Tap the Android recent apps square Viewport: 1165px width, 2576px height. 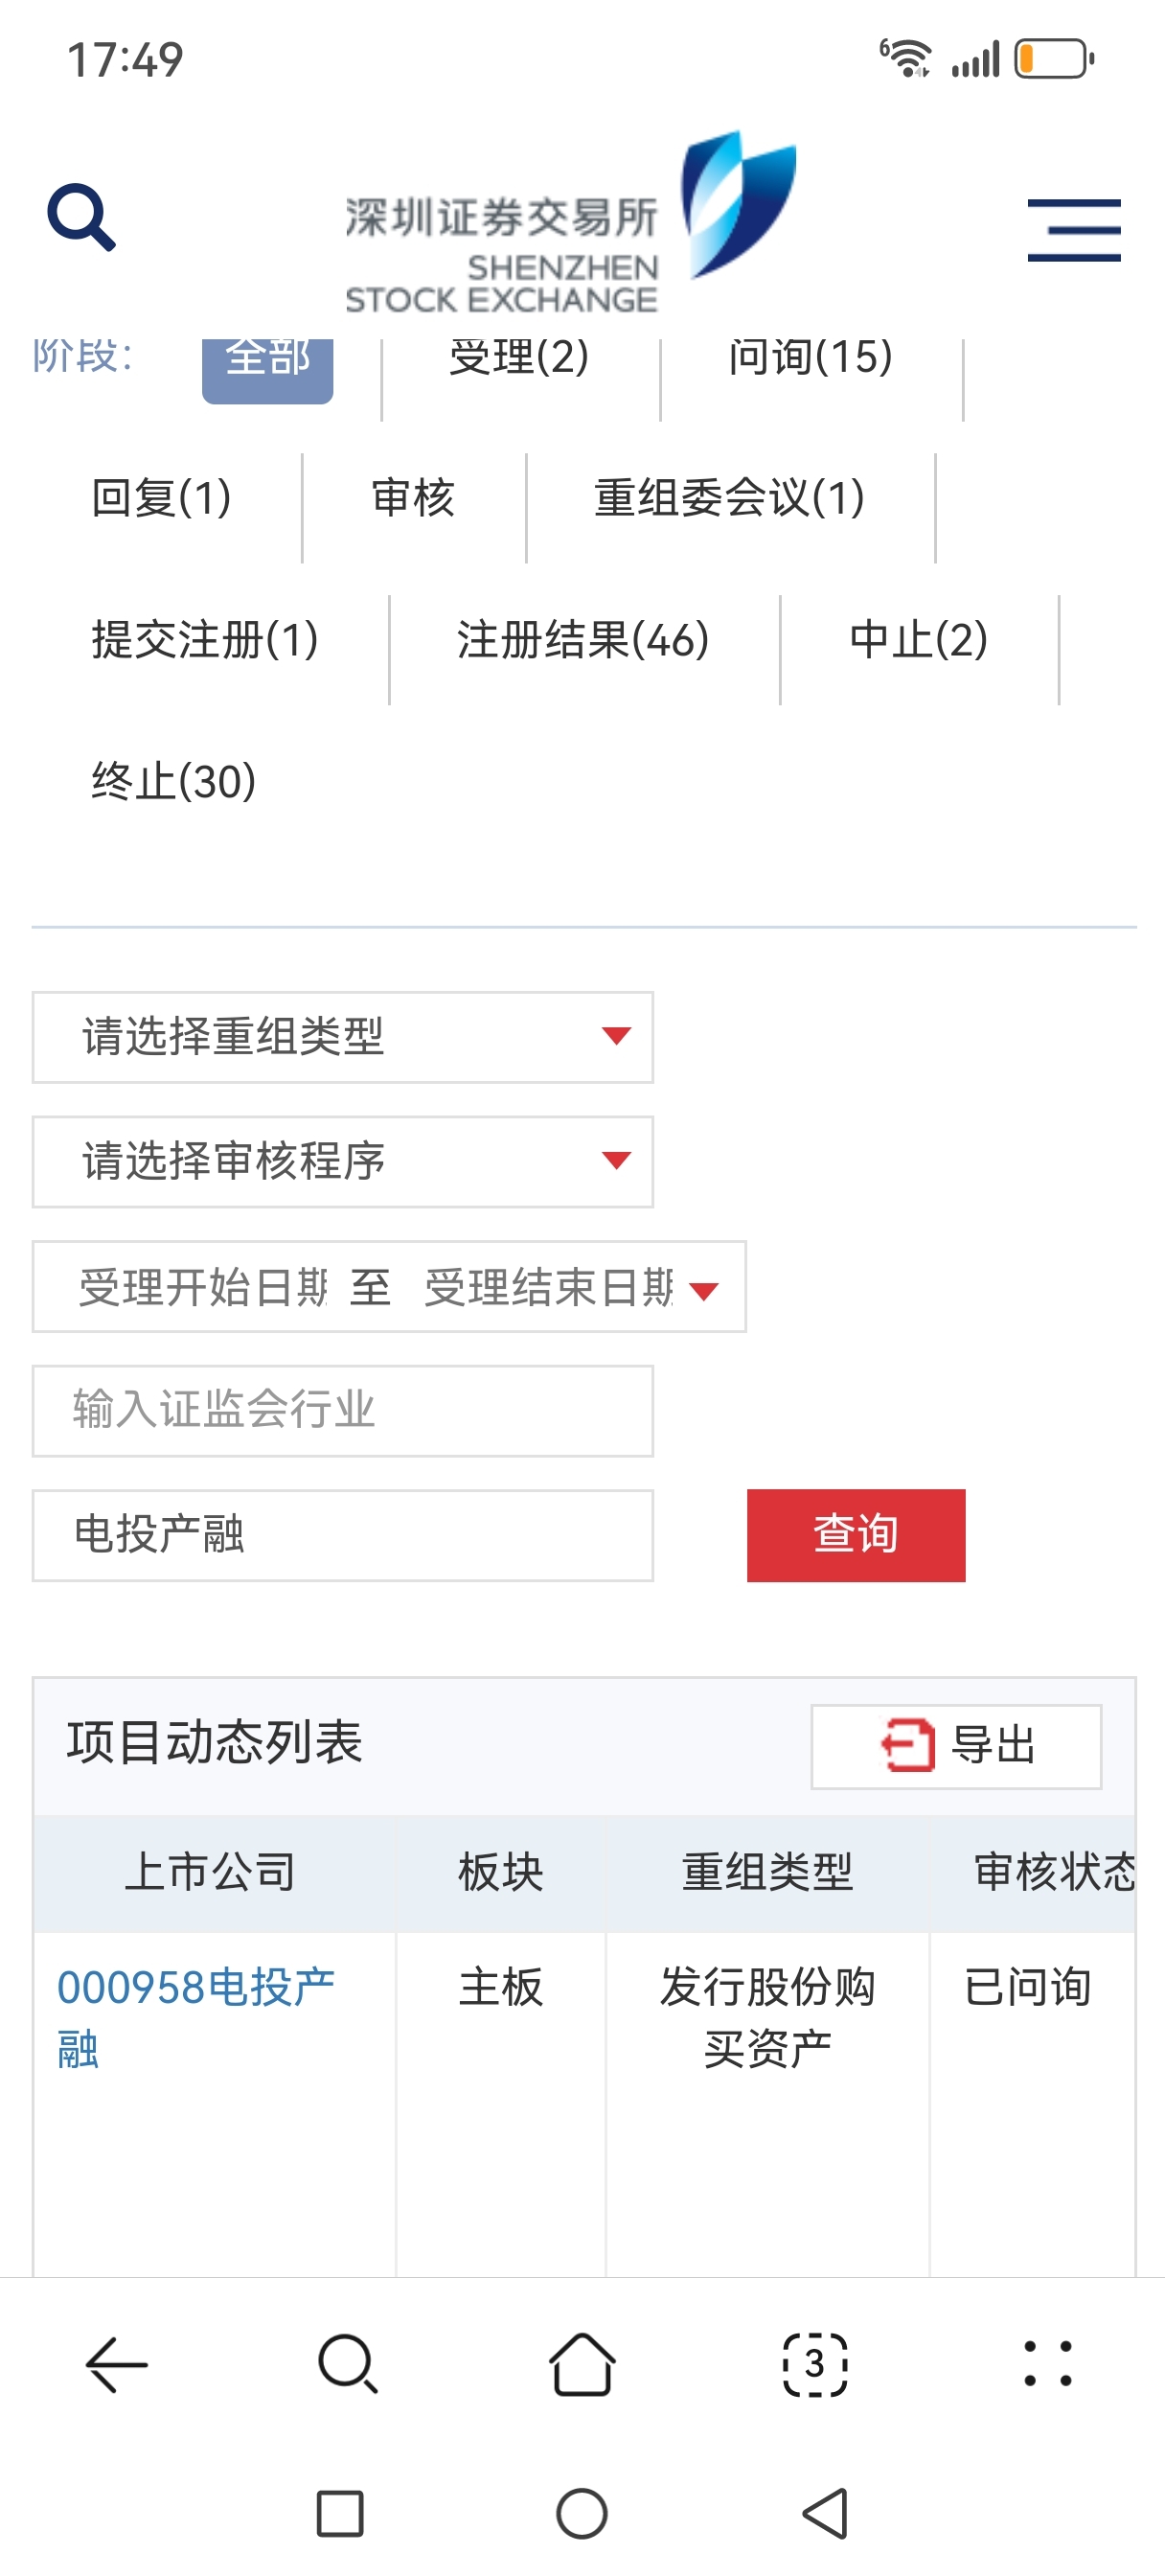point(340,2513)
